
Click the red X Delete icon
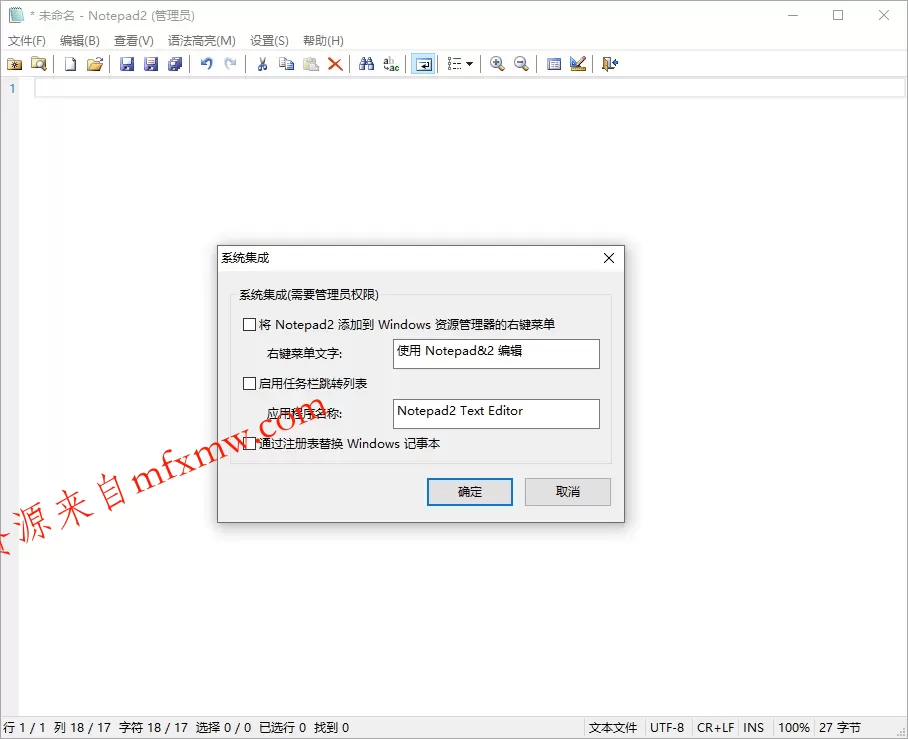[335, 64]
